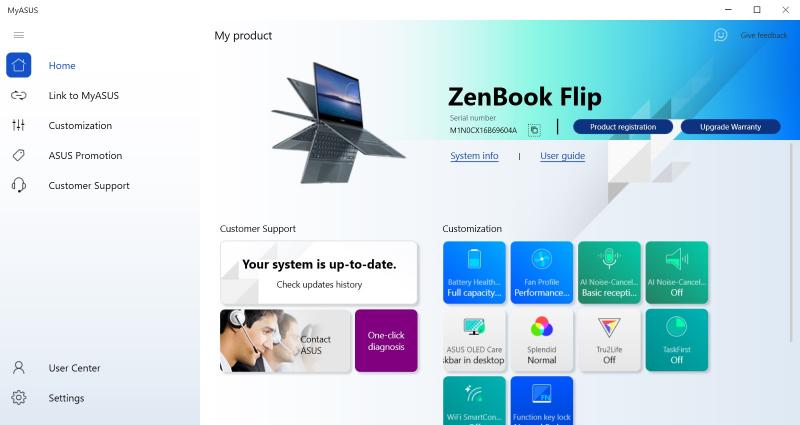800x425 pixels.
Task: Open the System info link
Action: 474,156
